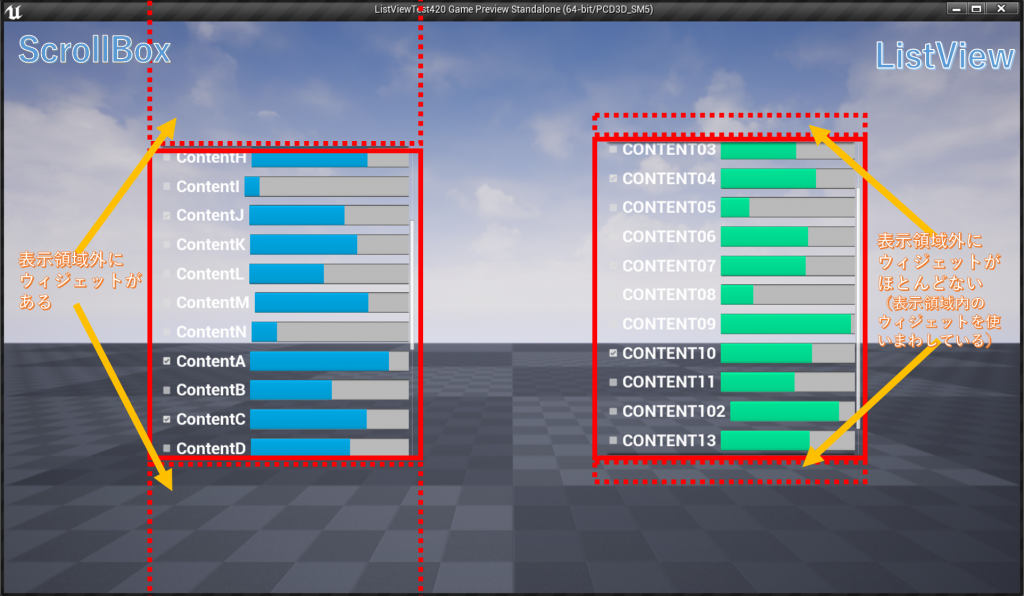Click the ContentJ blue progress bar
This screenshot has width=1024, height=596.
329,215
